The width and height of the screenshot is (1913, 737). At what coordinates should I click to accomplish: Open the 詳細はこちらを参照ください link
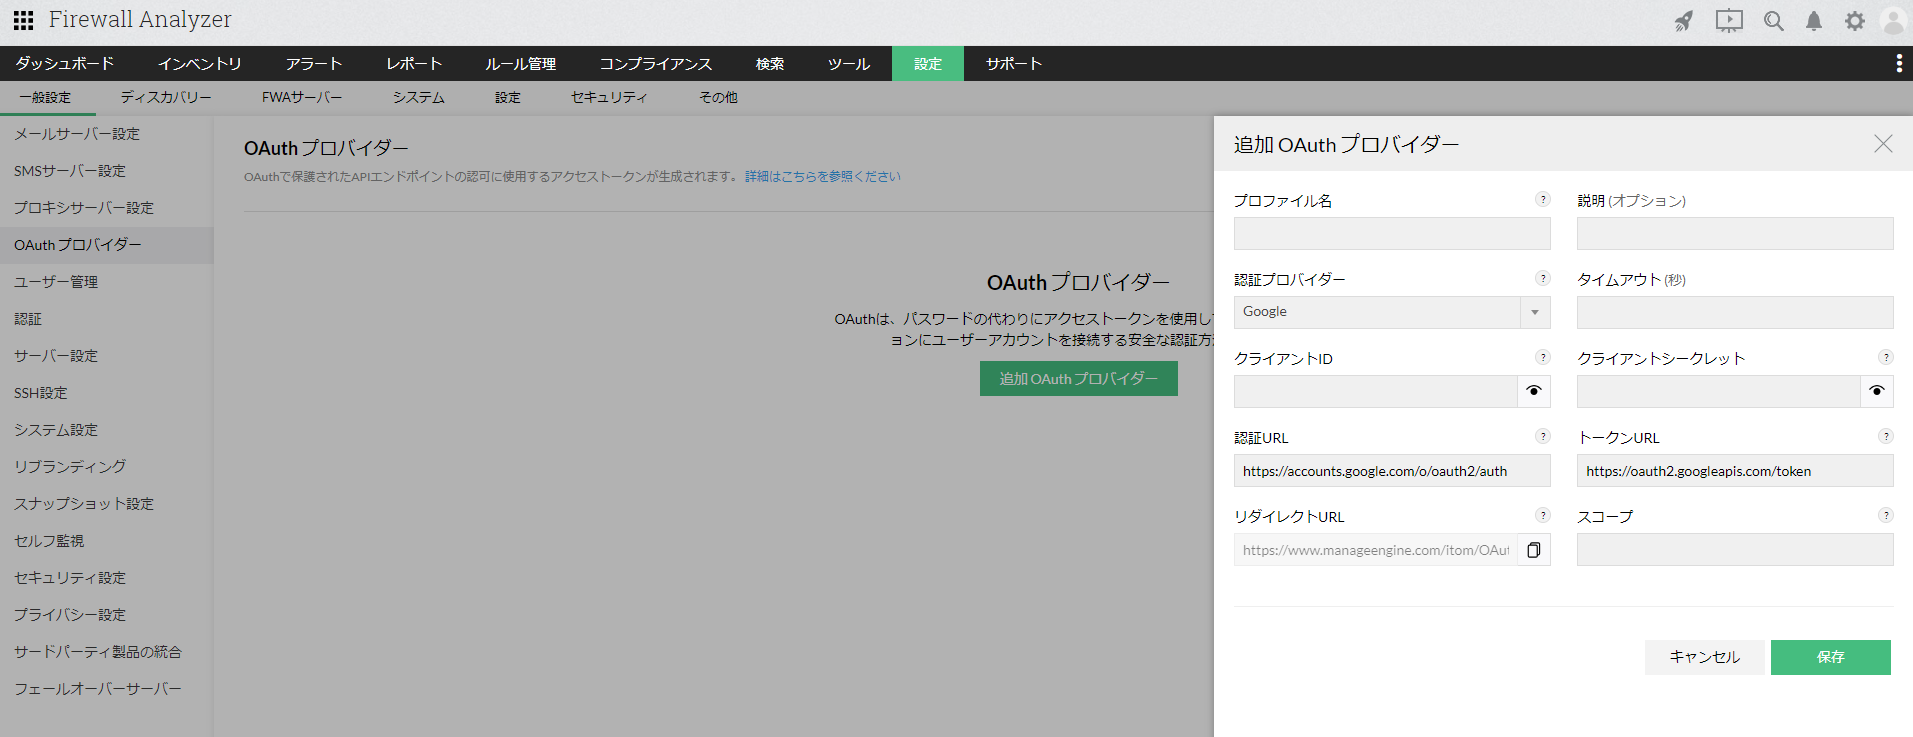pos(823,177)
